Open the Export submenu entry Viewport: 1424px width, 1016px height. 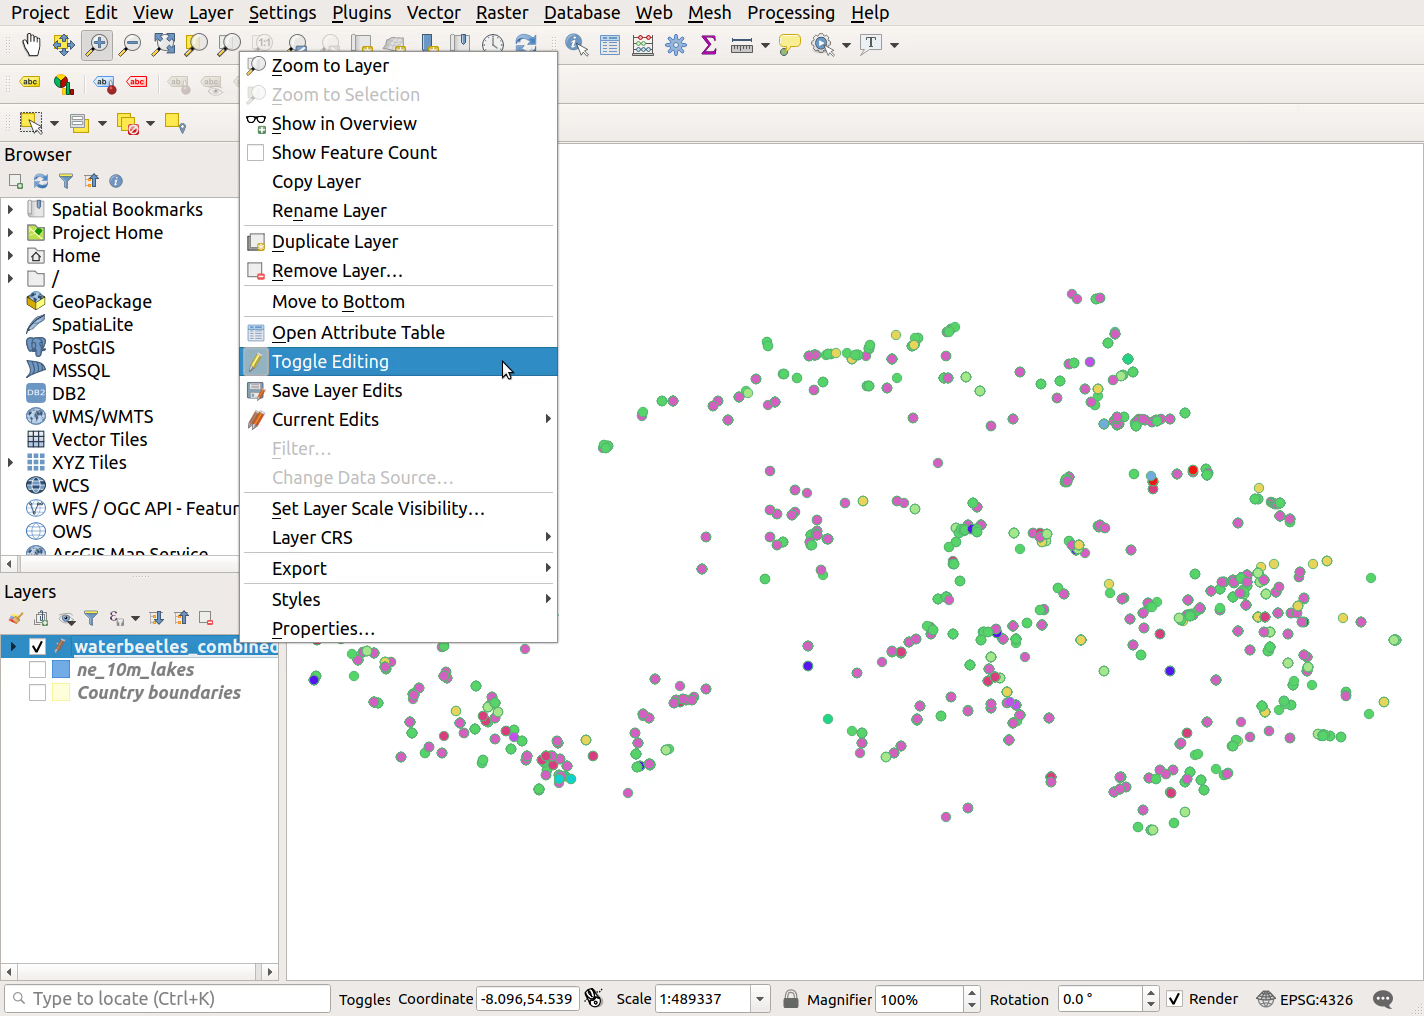(399, 568)
